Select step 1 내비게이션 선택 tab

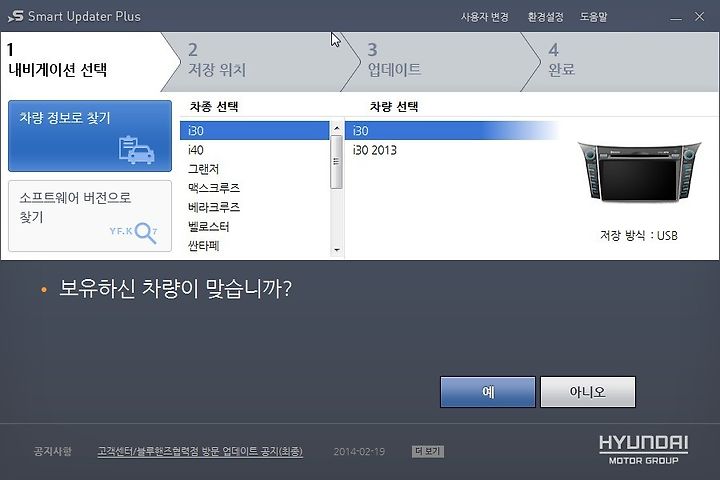click(83, 62)
